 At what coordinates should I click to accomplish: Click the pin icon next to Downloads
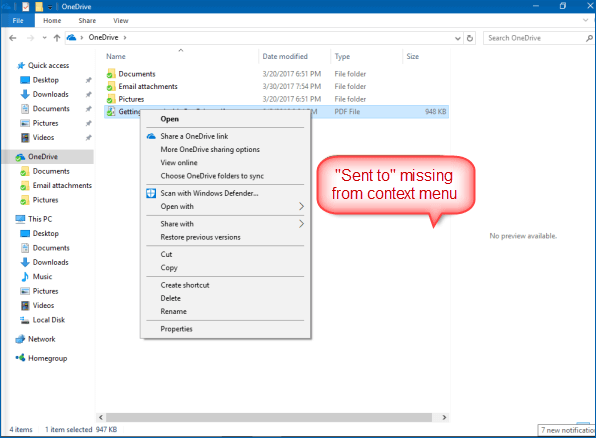pos(88,94)
